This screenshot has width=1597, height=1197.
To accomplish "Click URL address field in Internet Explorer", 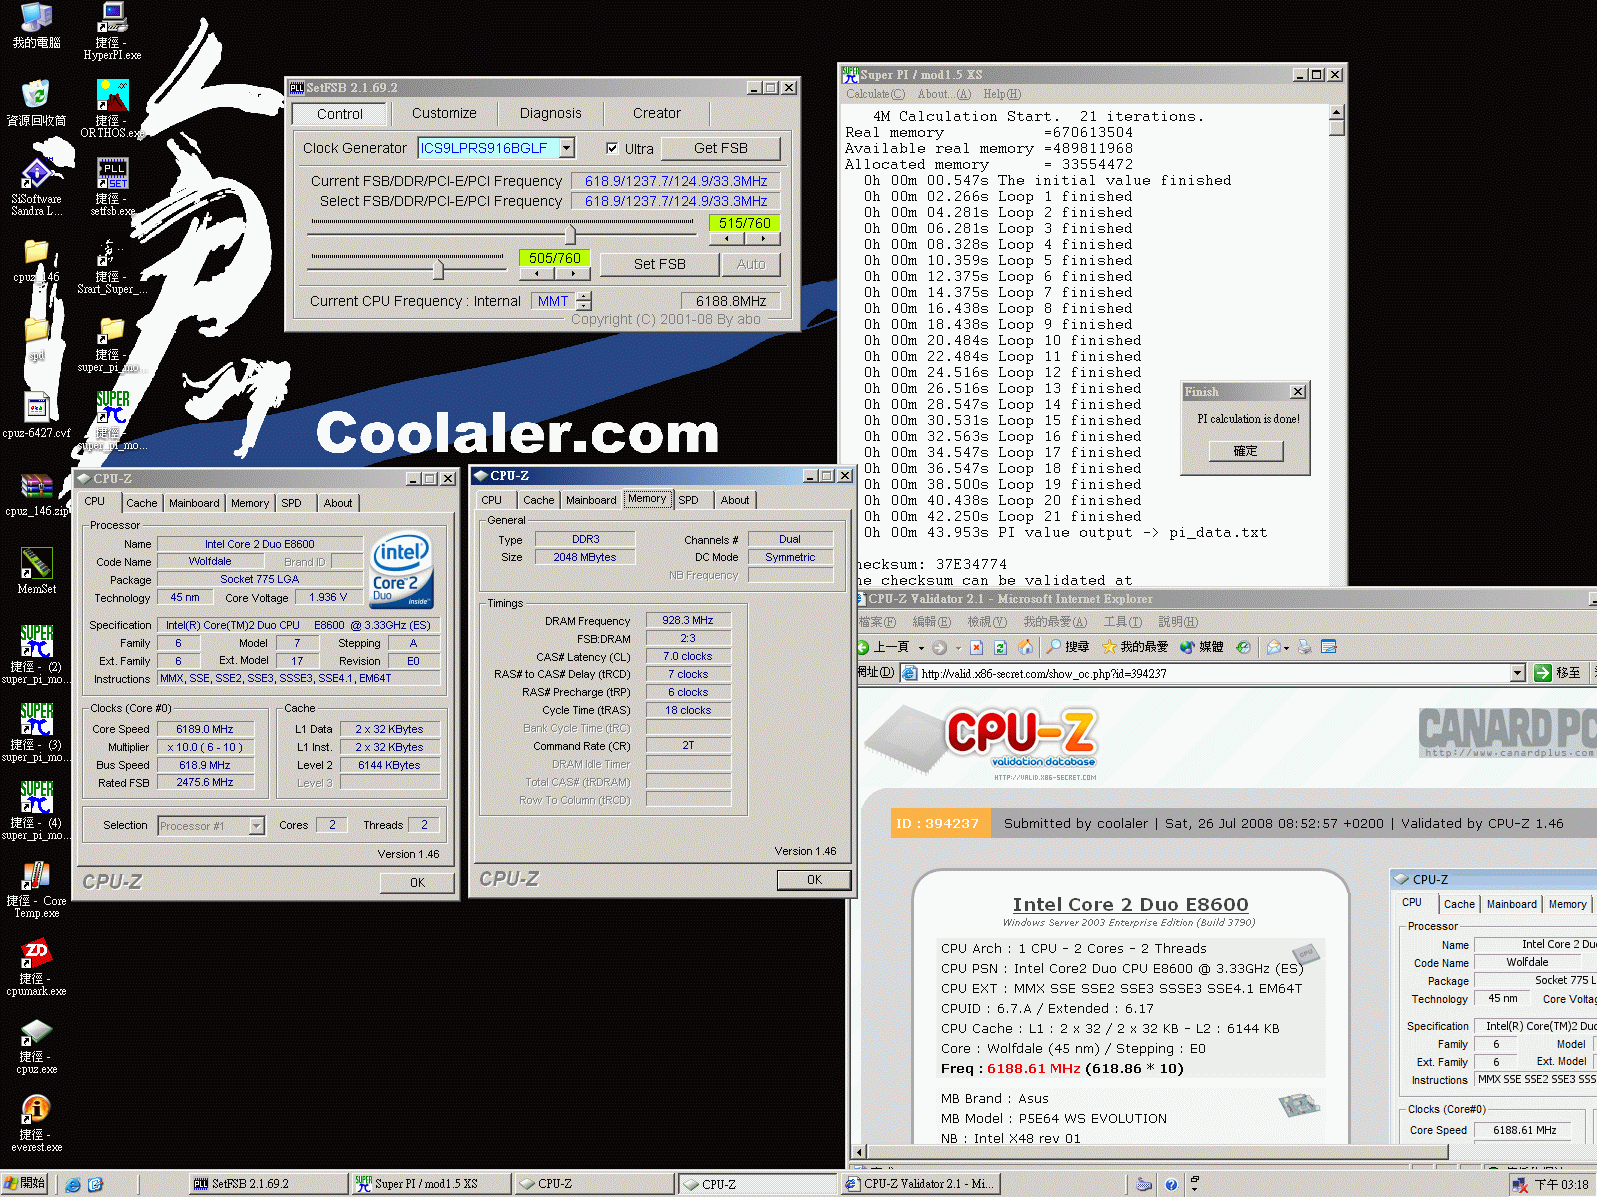I will pos(1213,673).
